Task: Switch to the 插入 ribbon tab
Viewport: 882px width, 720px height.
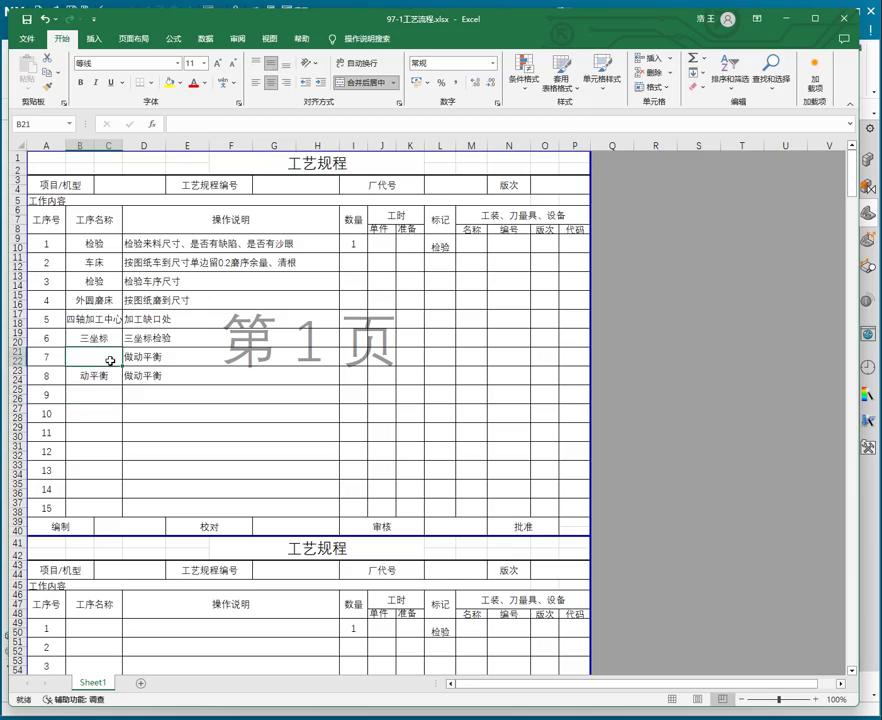Action: pyautogui.click(x=93, y=39)
